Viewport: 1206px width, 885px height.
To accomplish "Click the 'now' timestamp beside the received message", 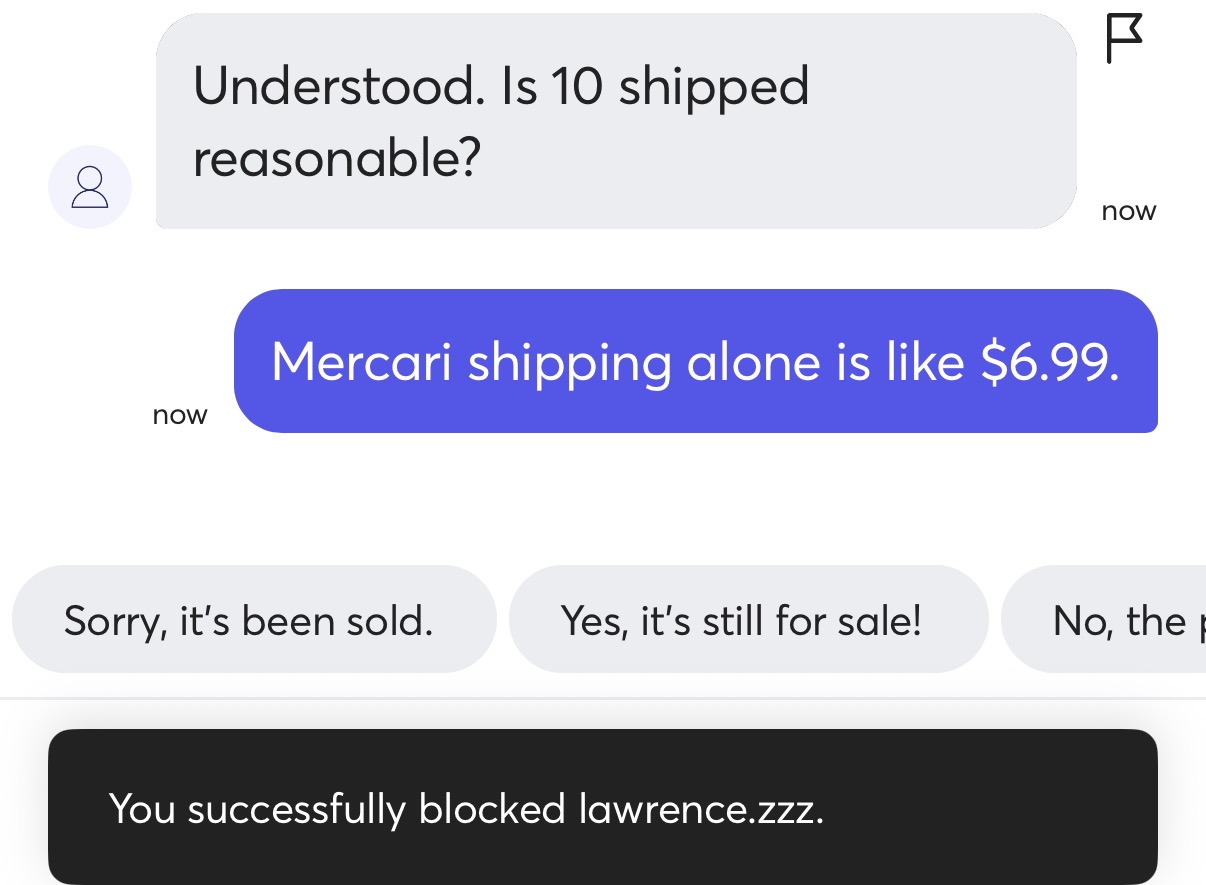I will [x=1128, y=211].
